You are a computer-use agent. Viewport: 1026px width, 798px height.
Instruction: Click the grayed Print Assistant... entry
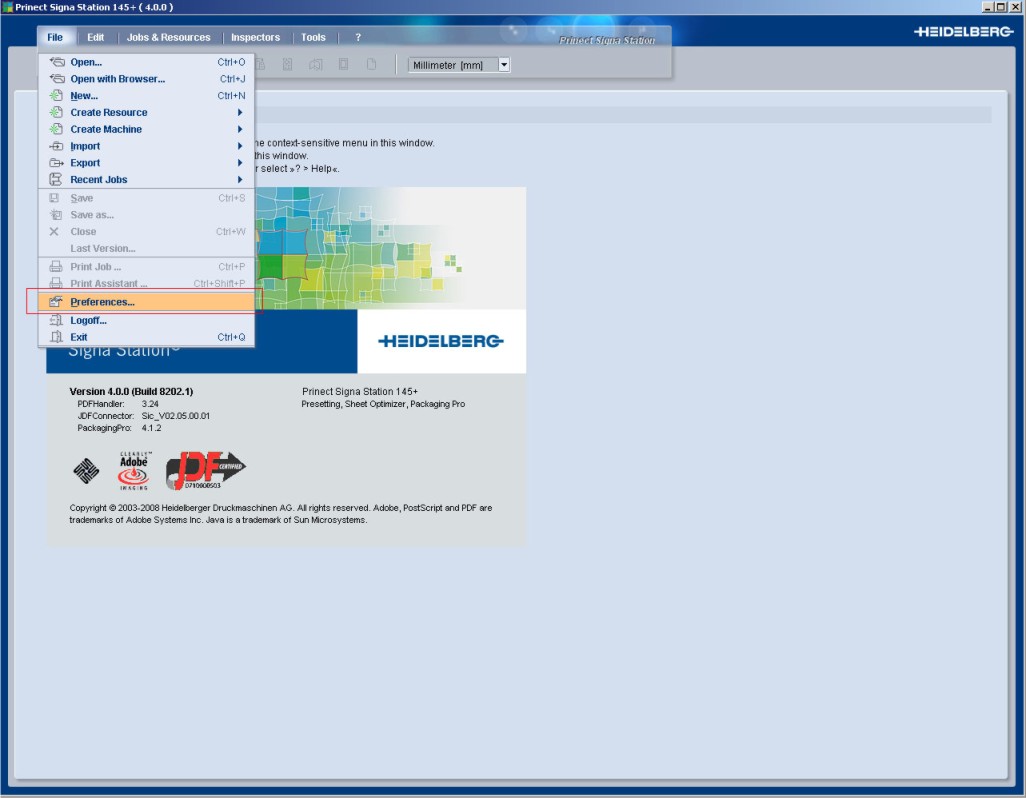coord(147,284)
